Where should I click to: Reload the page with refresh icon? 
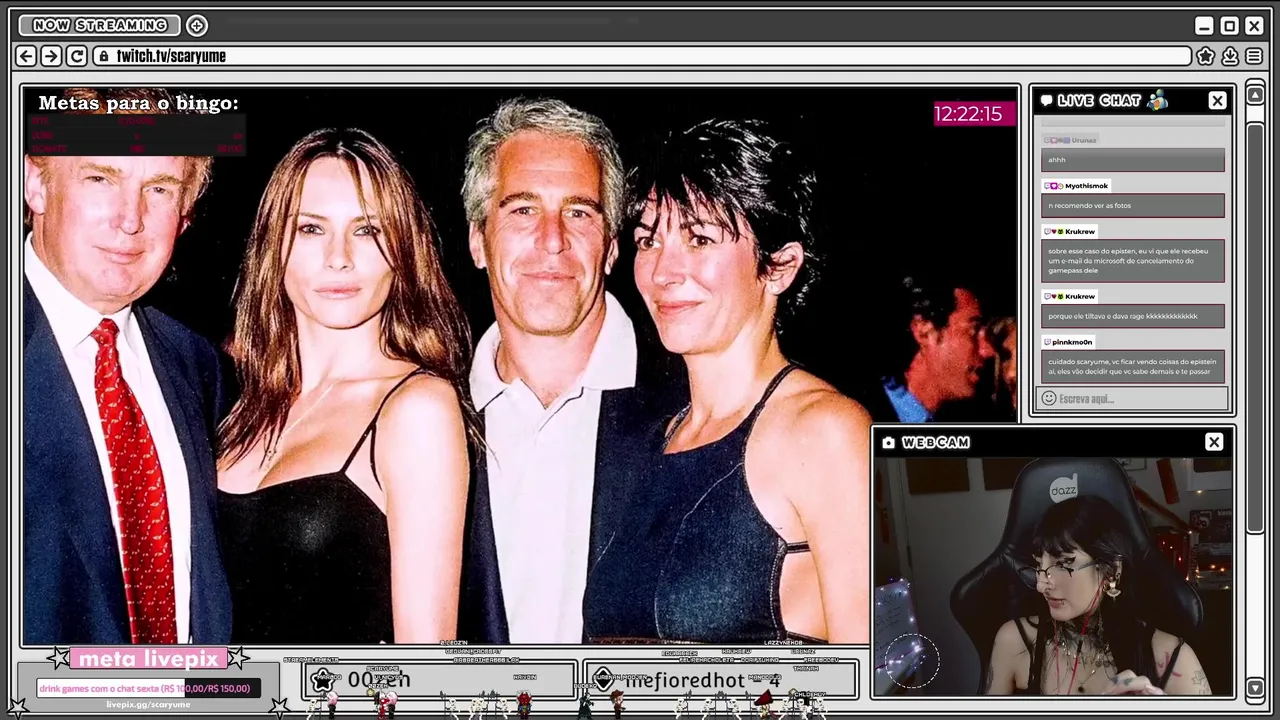click(76, 56)
